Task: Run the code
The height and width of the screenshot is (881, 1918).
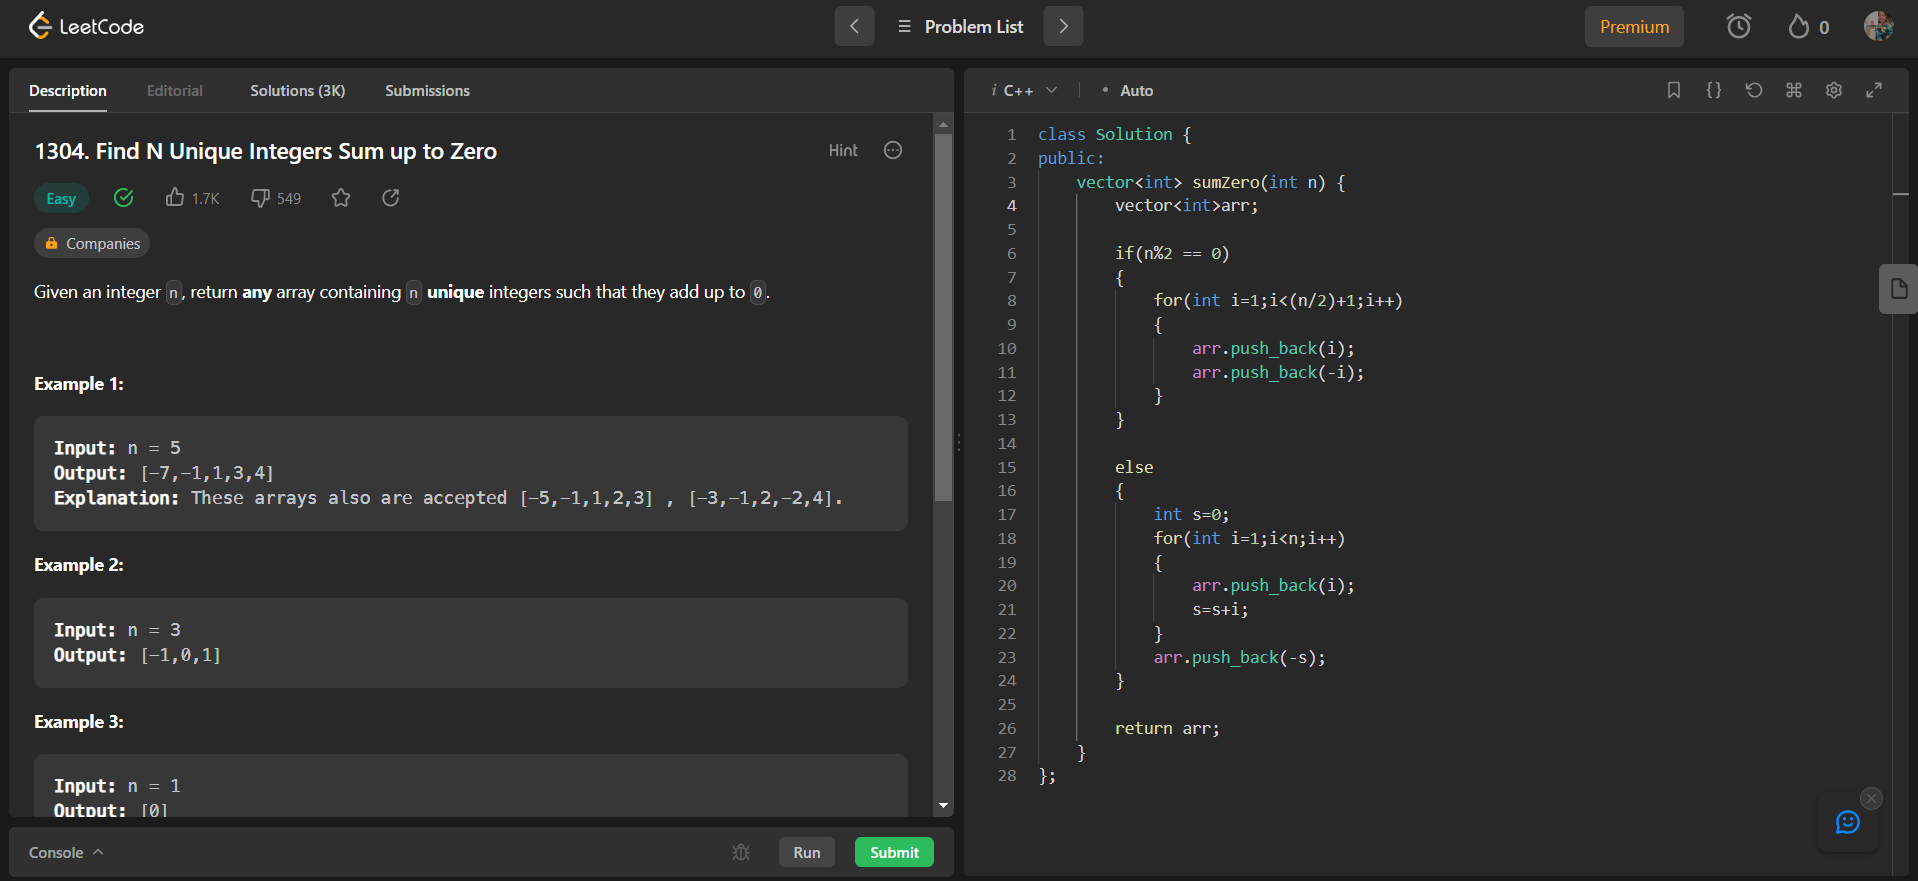Action: (x=807, y=852)
